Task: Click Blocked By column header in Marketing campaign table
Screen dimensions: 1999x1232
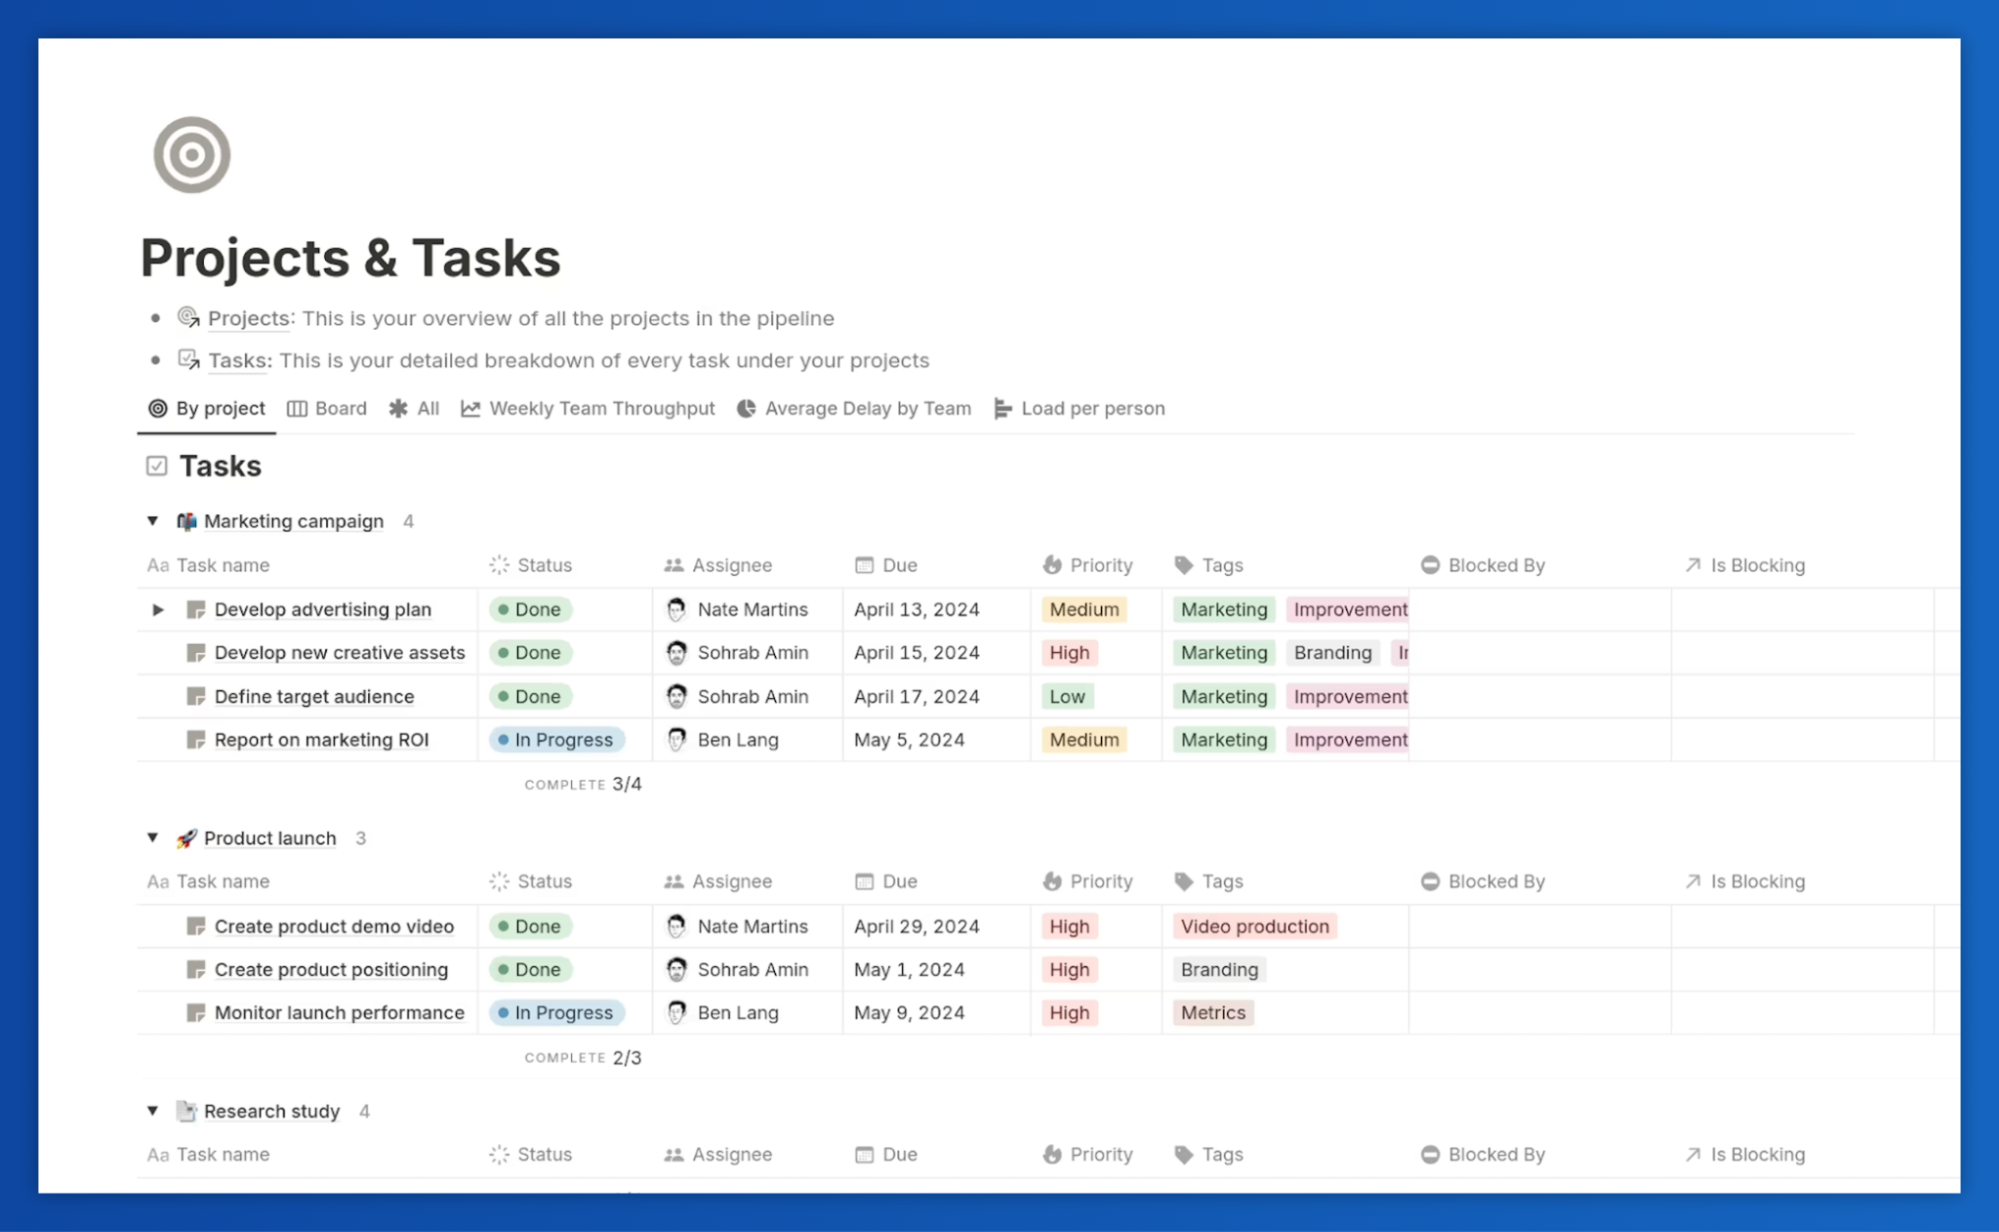Action: pos(1483,565)
